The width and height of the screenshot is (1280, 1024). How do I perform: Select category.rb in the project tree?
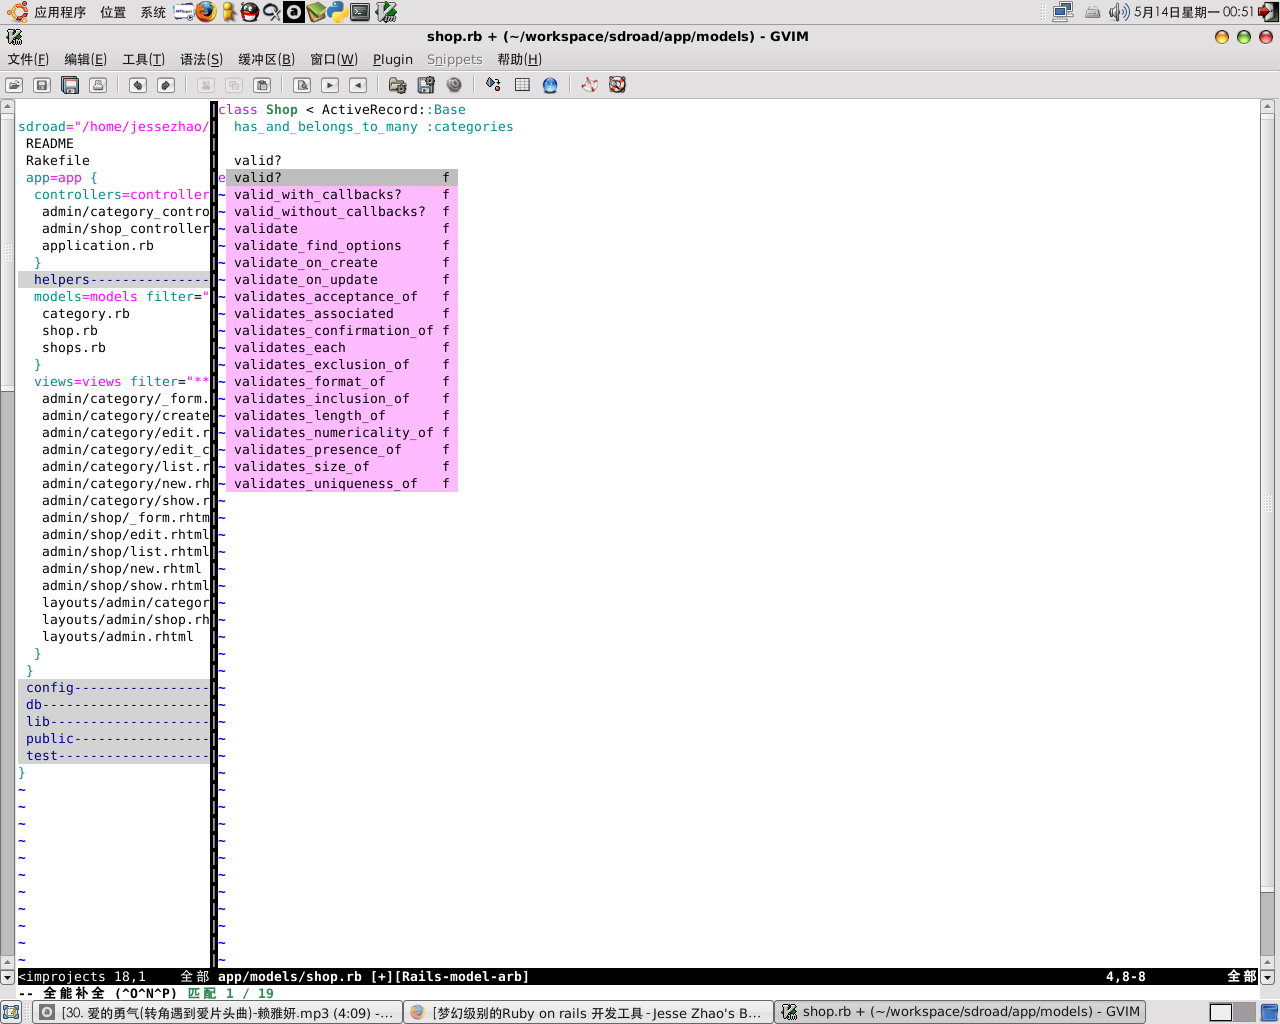coord(86,314)
